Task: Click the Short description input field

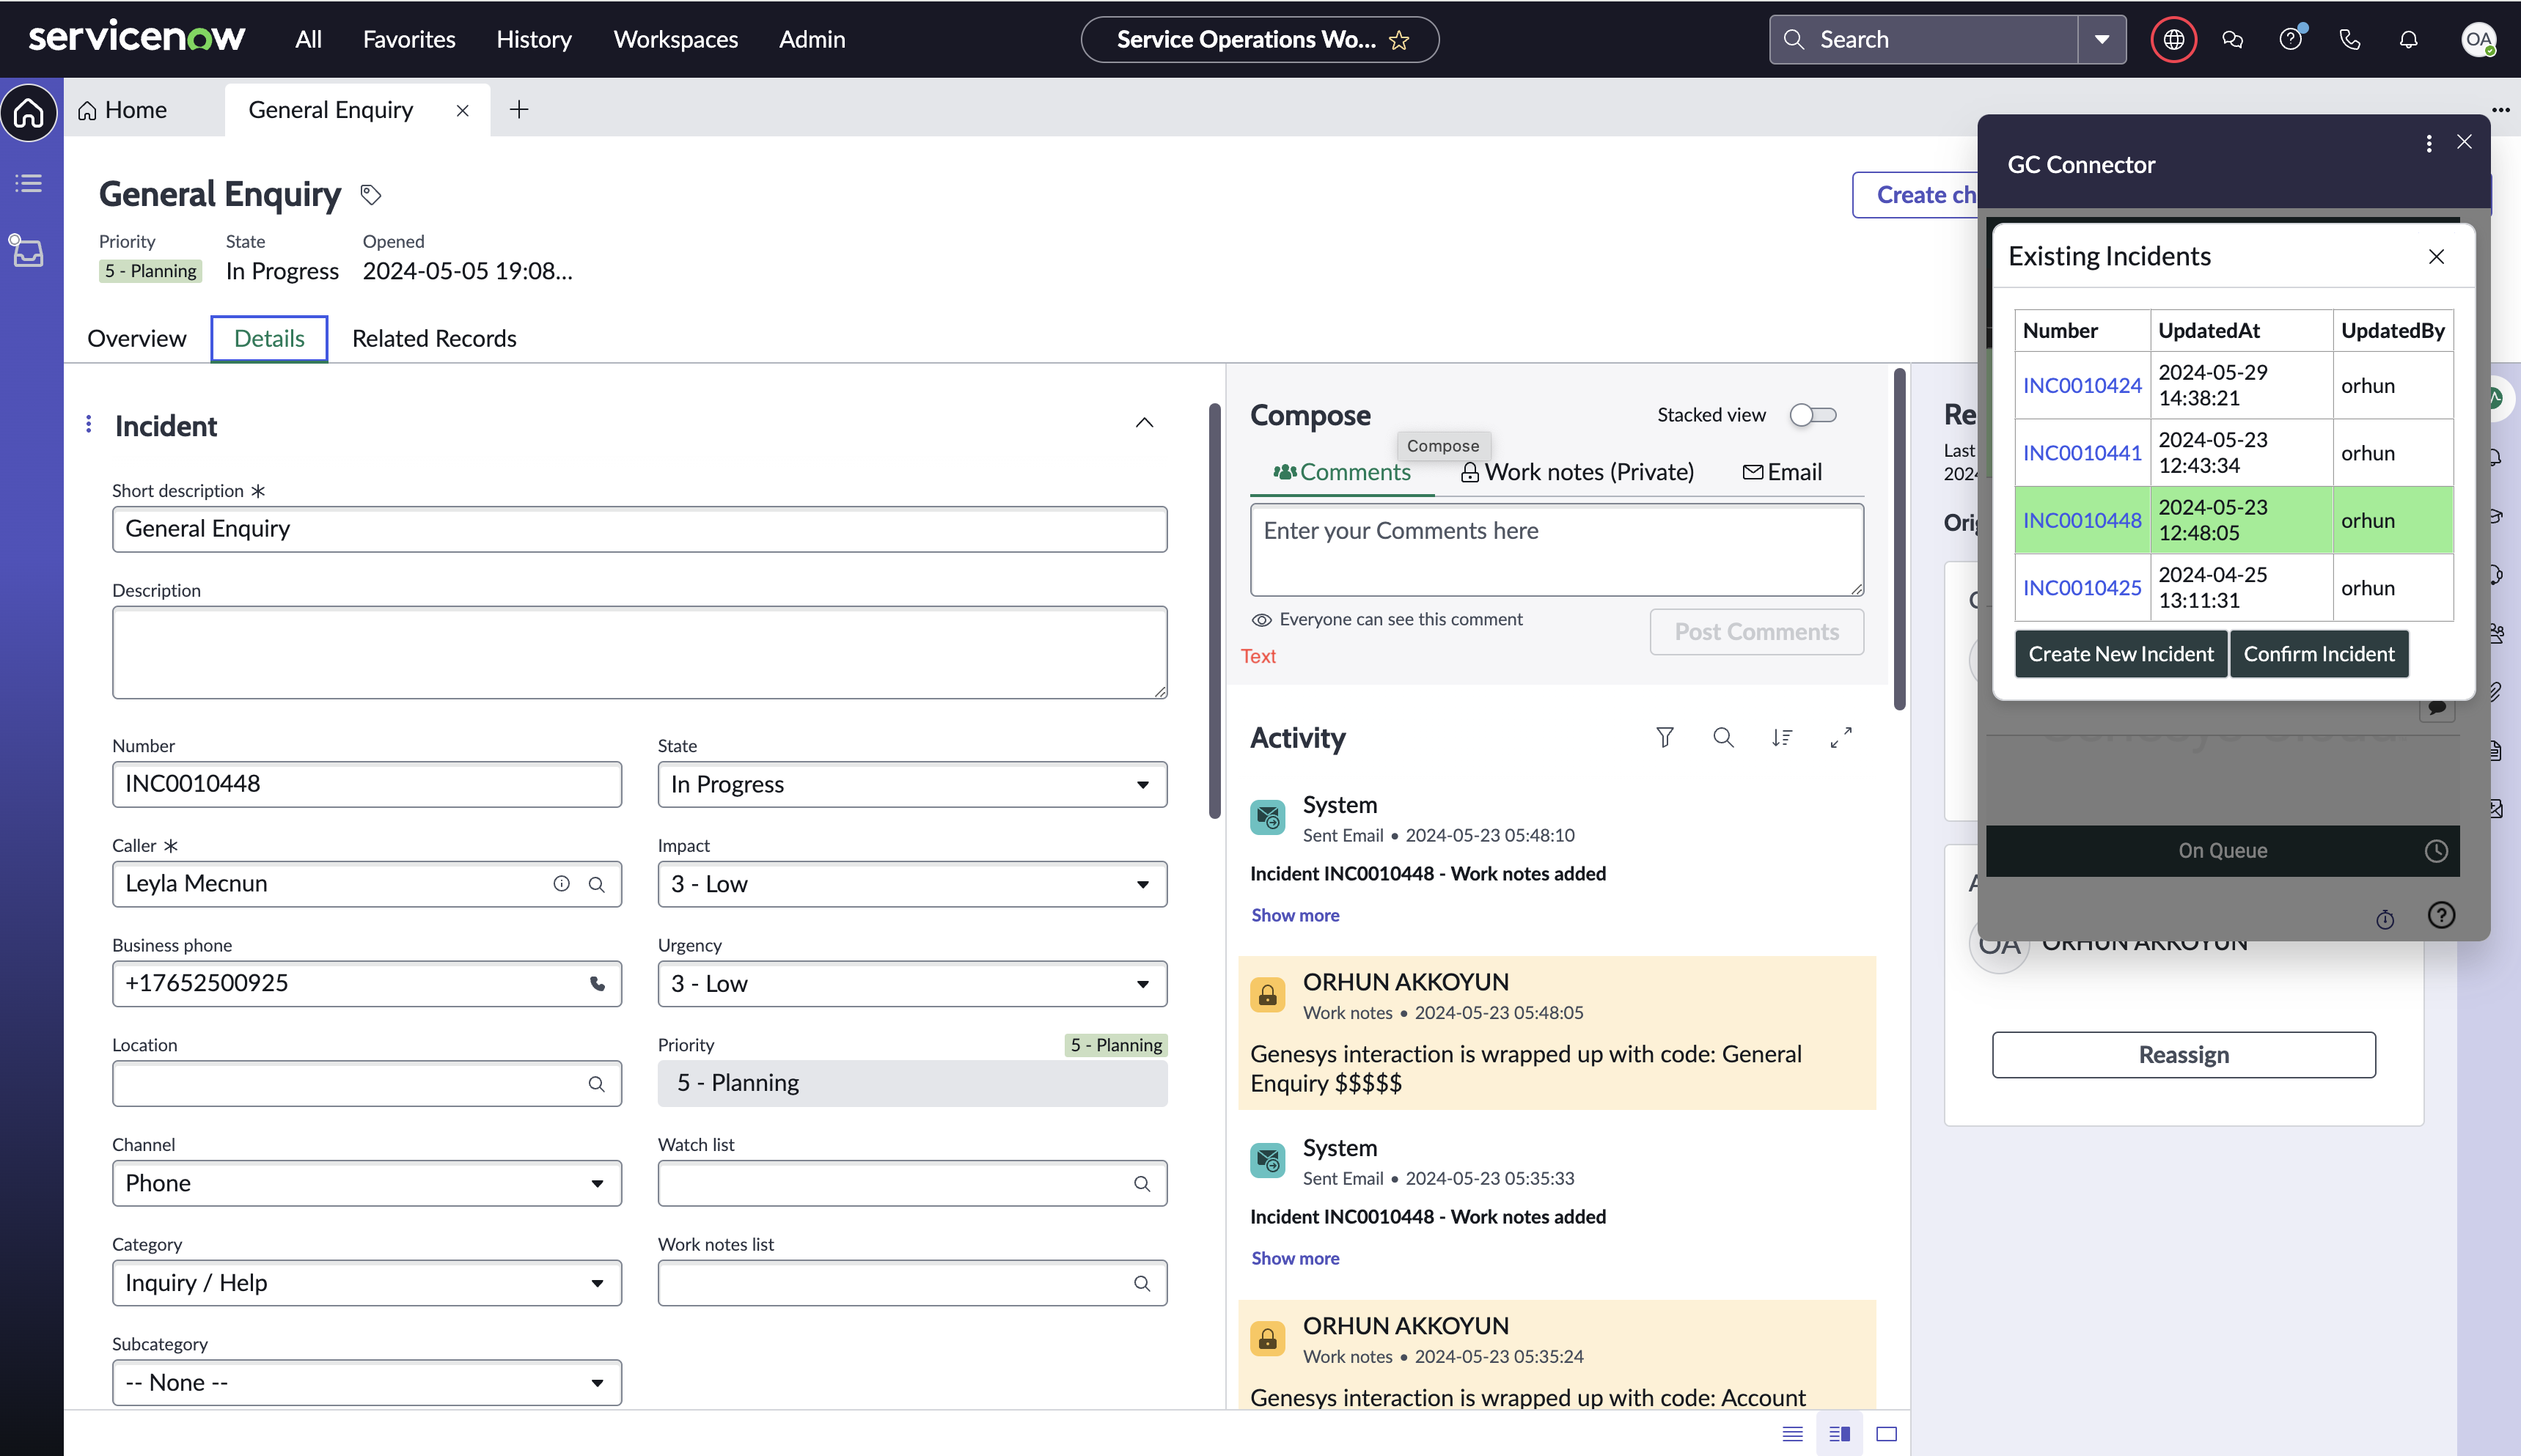Action: 639,528
